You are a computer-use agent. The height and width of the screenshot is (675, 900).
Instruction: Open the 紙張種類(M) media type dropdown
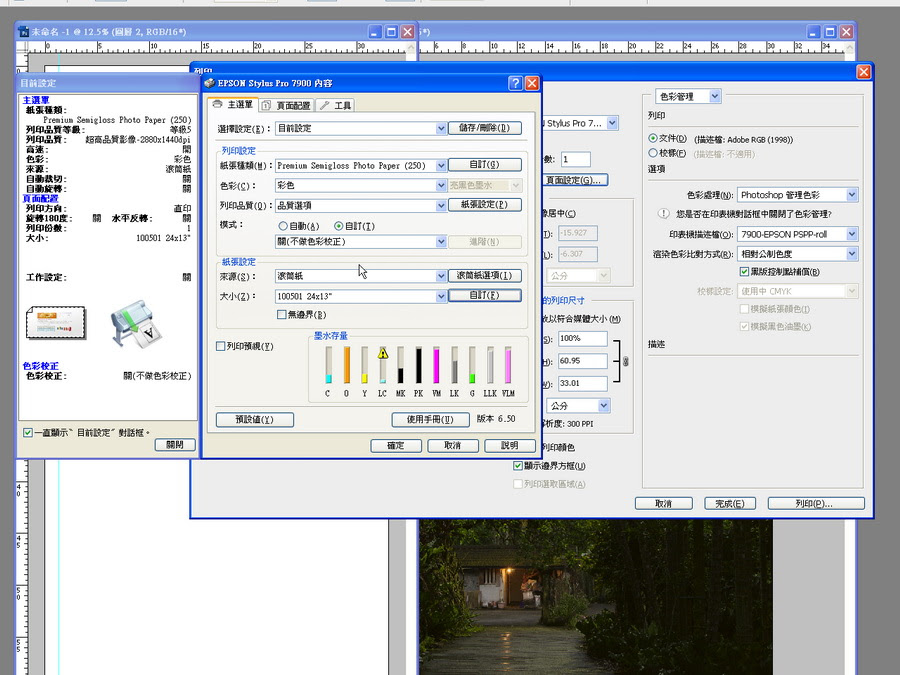coord(361,165)
